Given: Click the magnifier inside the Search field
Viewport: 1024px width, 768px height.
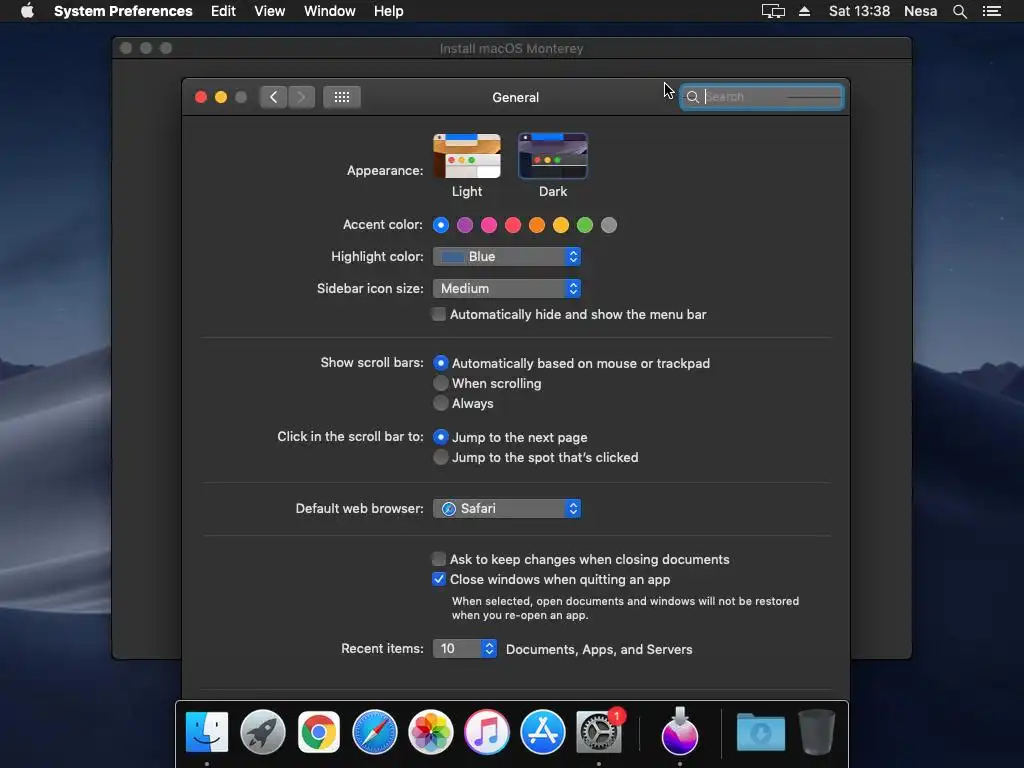Looking at the screenshot, I should 693,97.
